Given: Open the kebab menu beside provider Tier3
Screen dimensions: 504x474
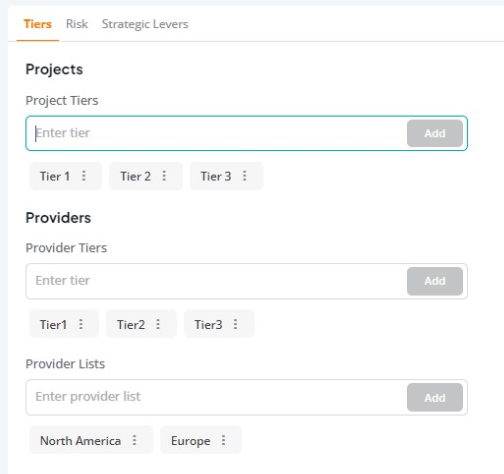Looking at the screenshot, I should [x=235, y=324].
